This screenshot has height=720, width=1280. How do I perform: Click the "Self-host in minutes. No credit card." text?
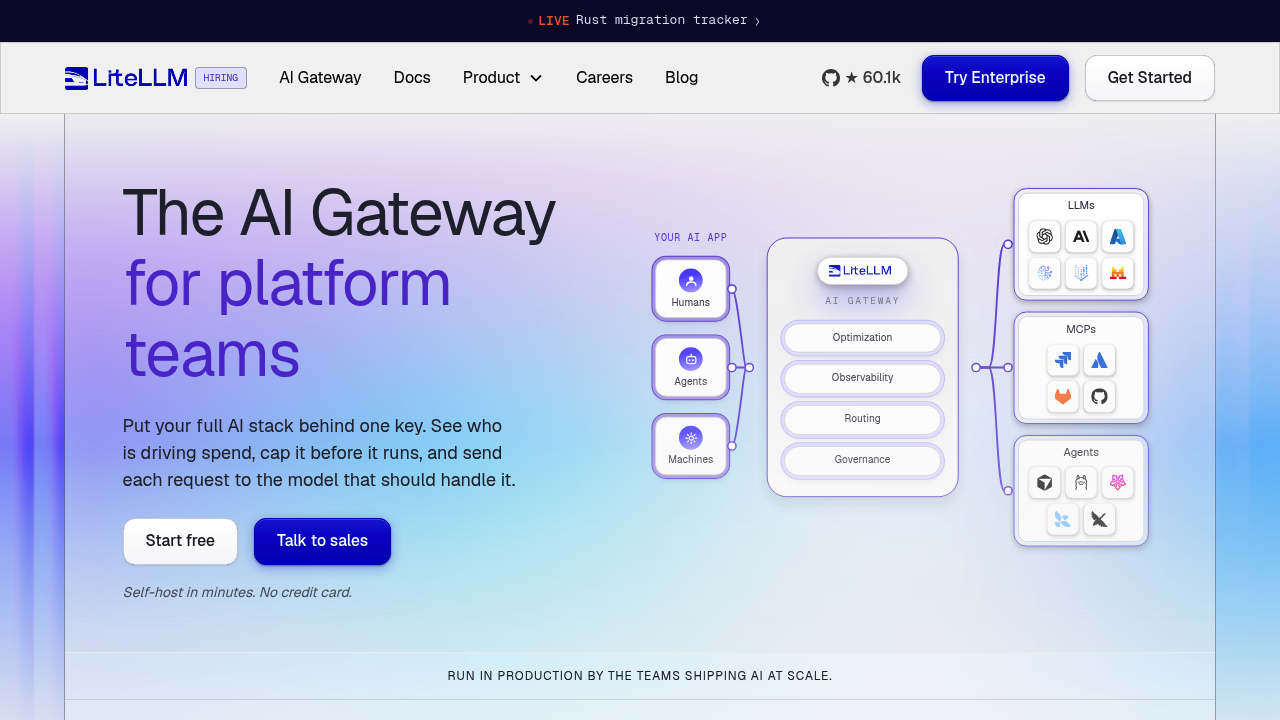coord(237,592)
